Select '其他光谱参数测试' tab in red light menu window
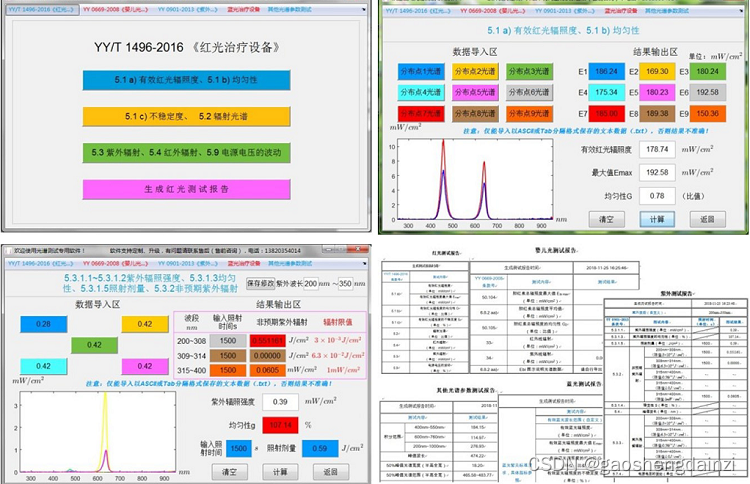This screenshot has width=750, height=484. pyautogui.click(x=289, y=10)
